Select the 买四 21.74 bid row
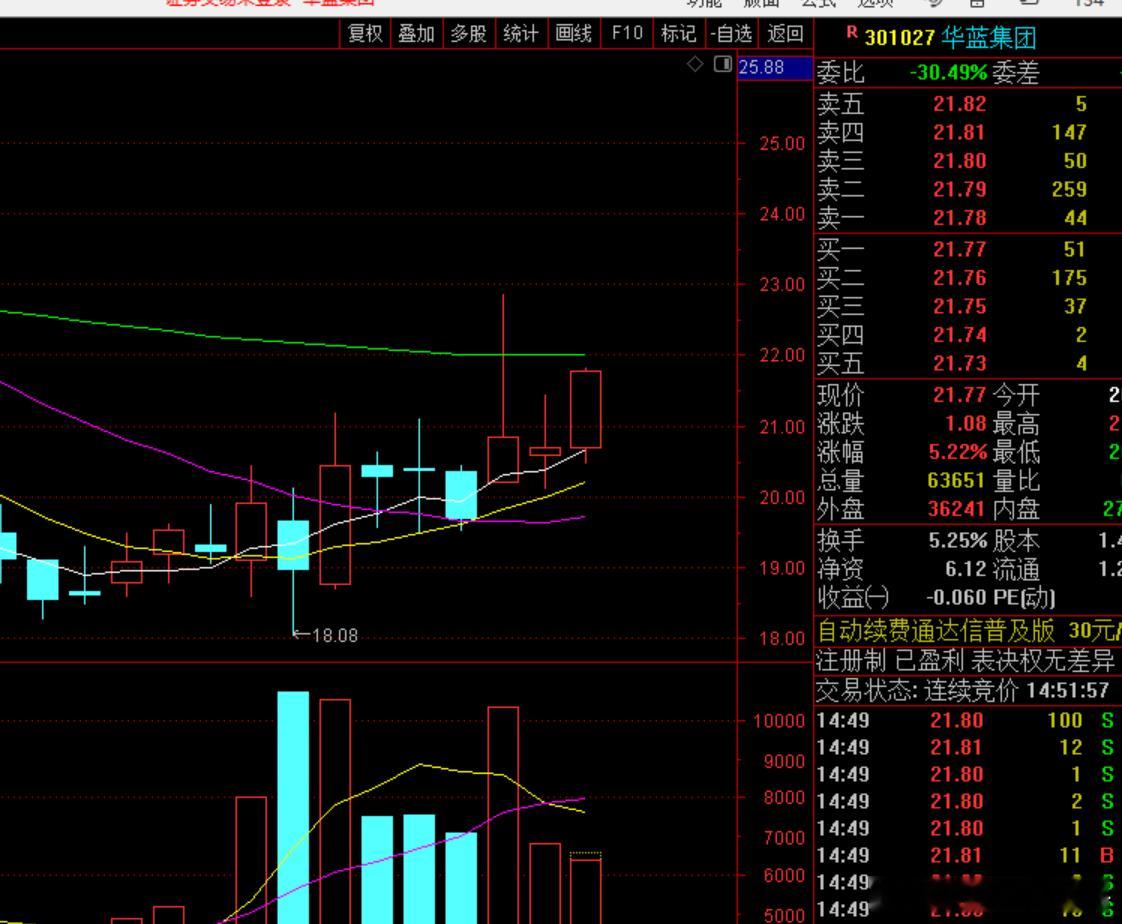1122x924 pixels. pos(967,335)
